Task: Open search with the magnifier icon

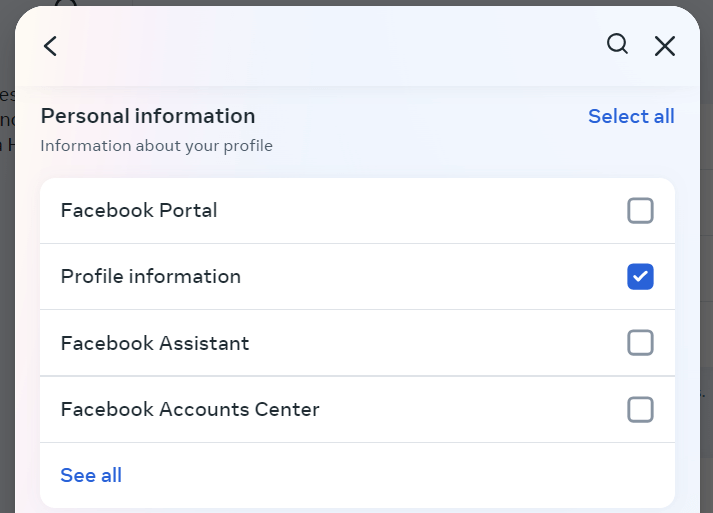Action: (x=618, y=45)
